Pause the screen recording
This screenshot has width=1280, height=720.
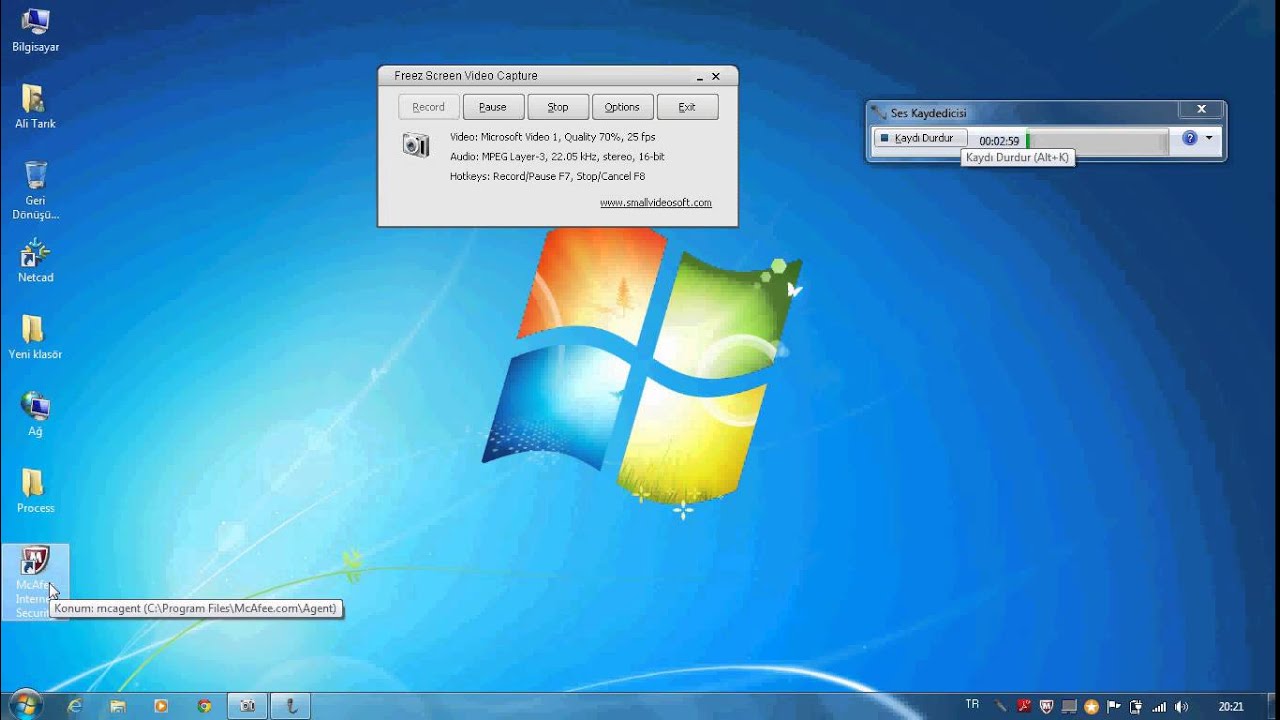tap(493, 107)
